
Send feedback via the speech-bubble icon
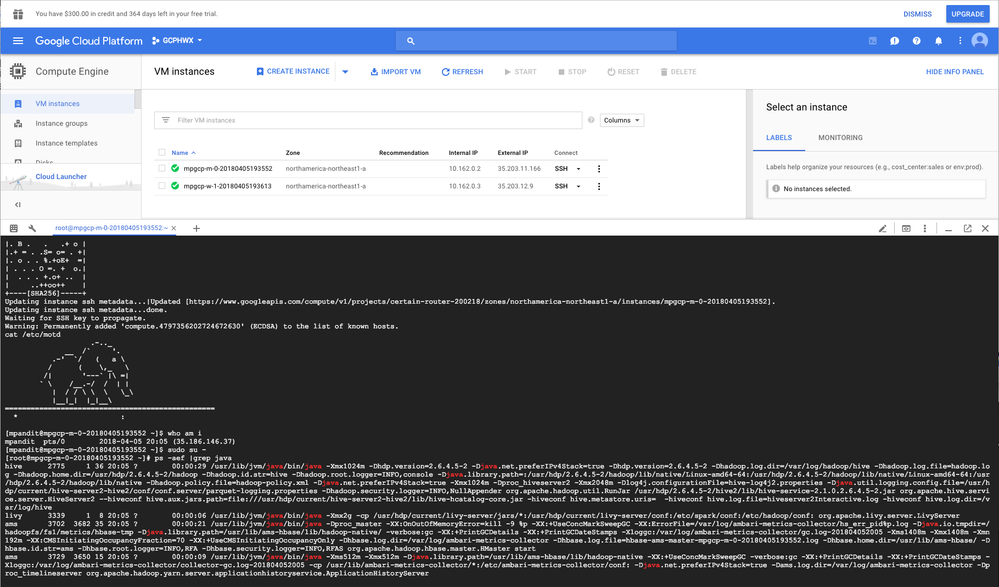coord(893,41)
